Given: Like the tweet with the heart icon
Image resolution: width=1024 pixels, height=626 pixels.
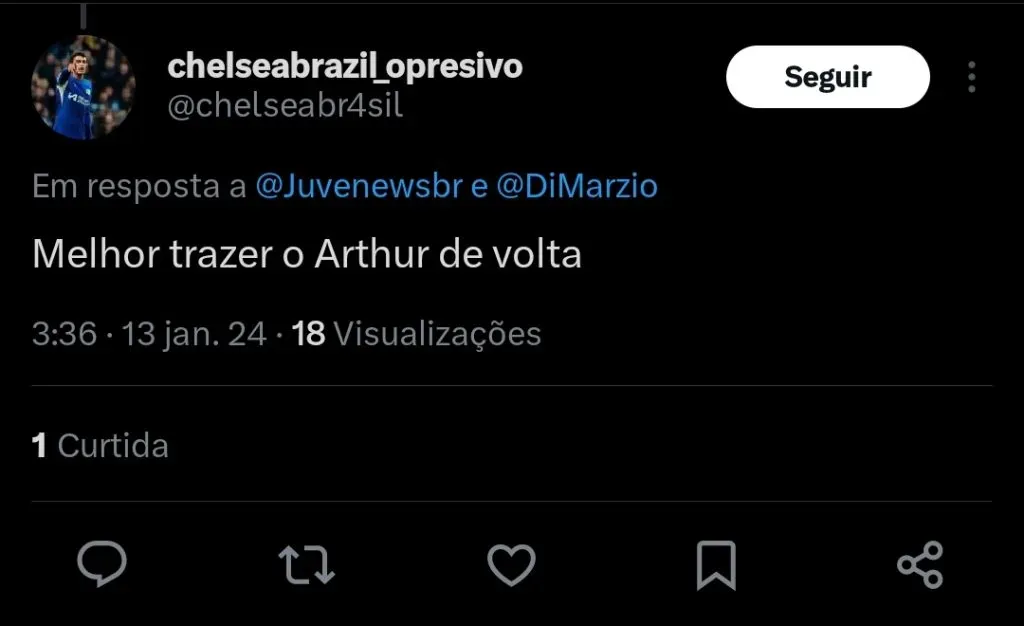Looking at the screenshot, I should (x=511, y=564).
